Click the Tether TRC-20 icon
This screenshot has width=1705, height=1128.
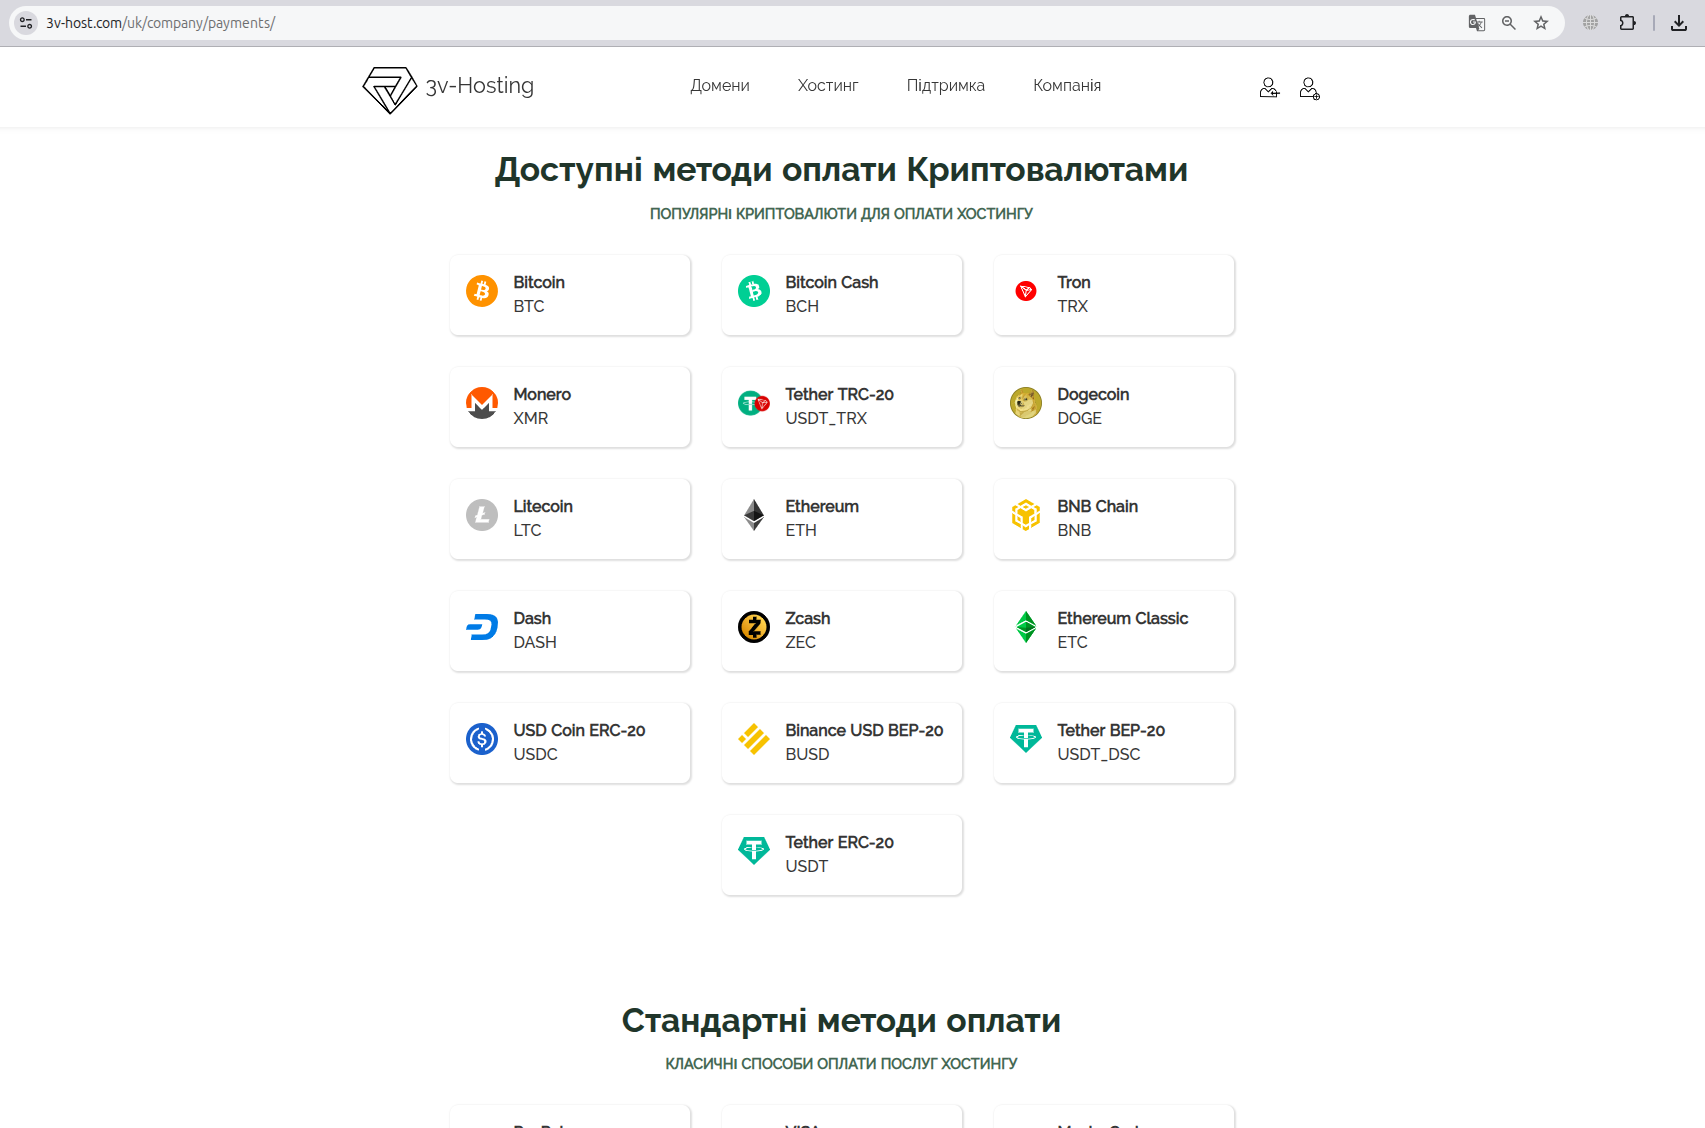click(754, 403)
